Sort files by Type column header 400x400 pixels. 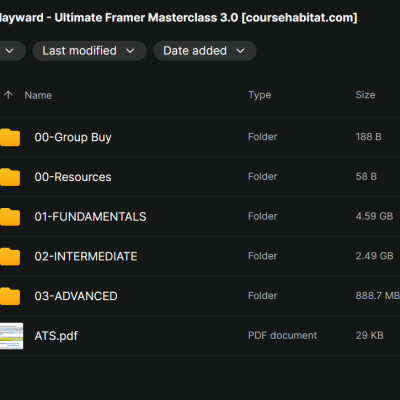pyautogui.click(x=259, y=95)
